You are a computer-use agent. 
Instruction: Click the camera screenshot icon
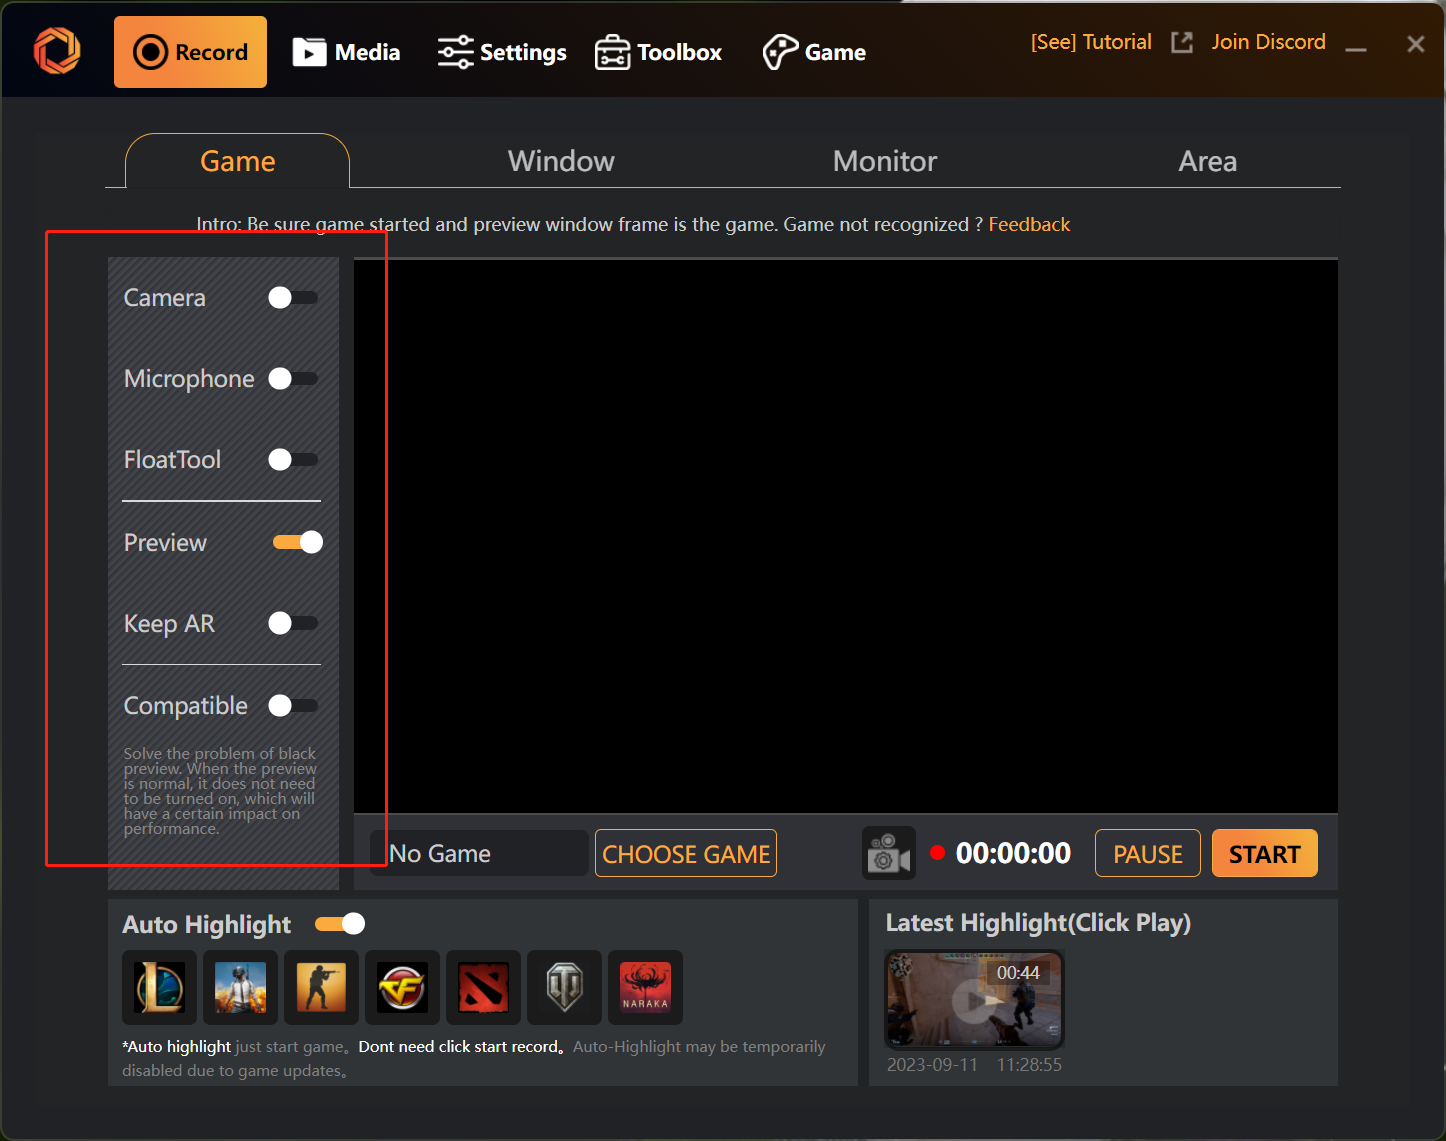click(888, 854)
